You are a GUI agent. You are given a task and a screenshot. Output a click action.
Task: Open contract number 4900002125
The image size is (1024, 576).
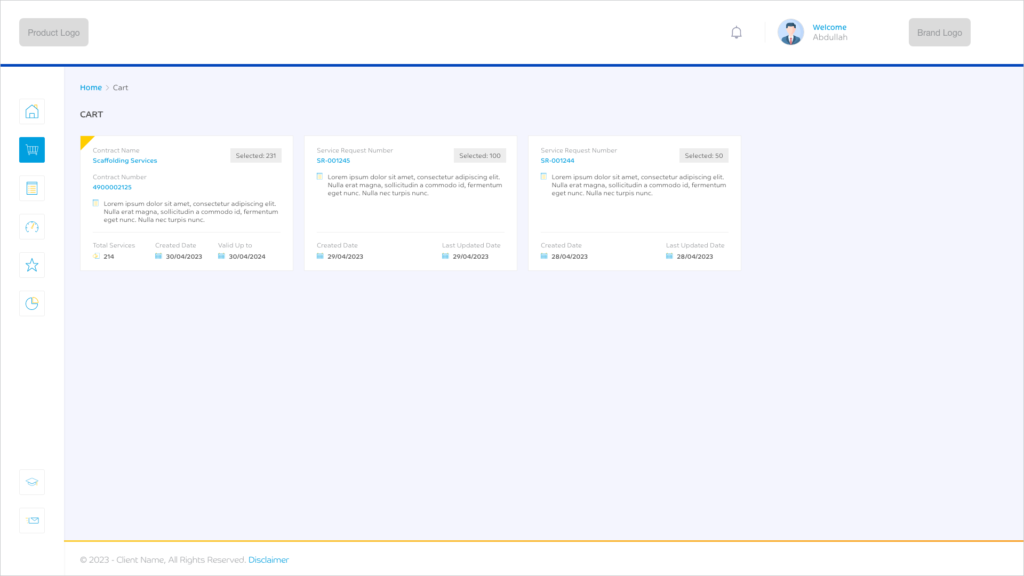pyautogui.click(x=112, y=187)
